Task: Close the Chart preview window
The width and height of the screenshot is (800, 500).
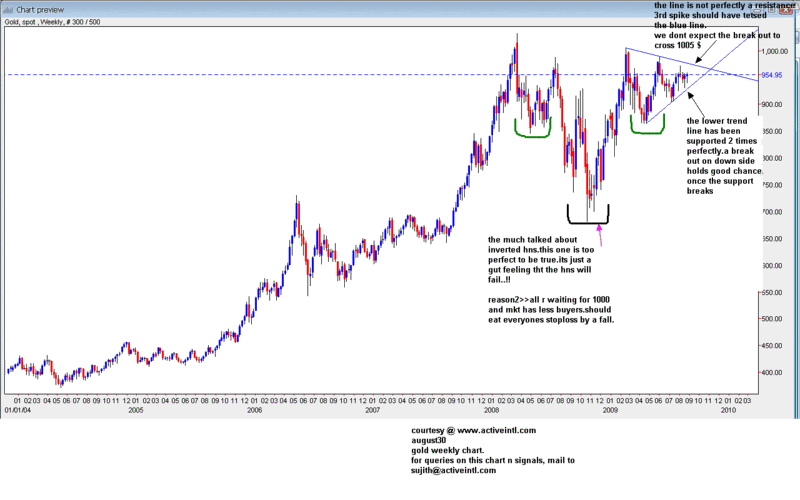Action: click(786, 10)
